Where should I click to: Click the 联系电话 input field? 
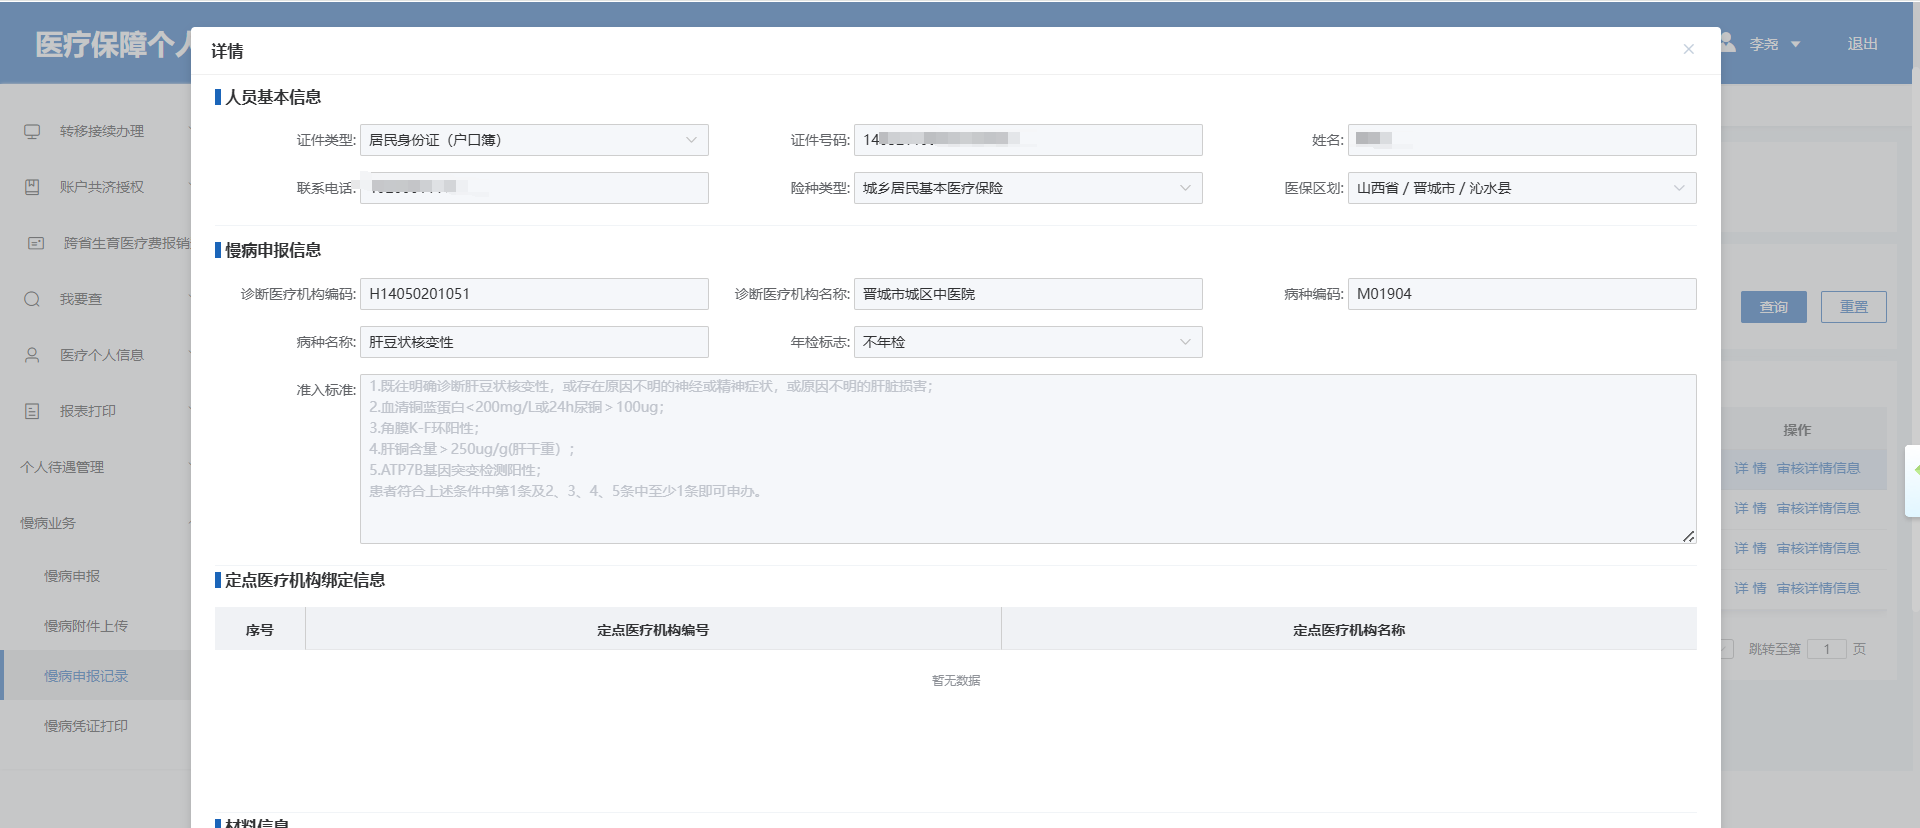click(x=534, y=188)
